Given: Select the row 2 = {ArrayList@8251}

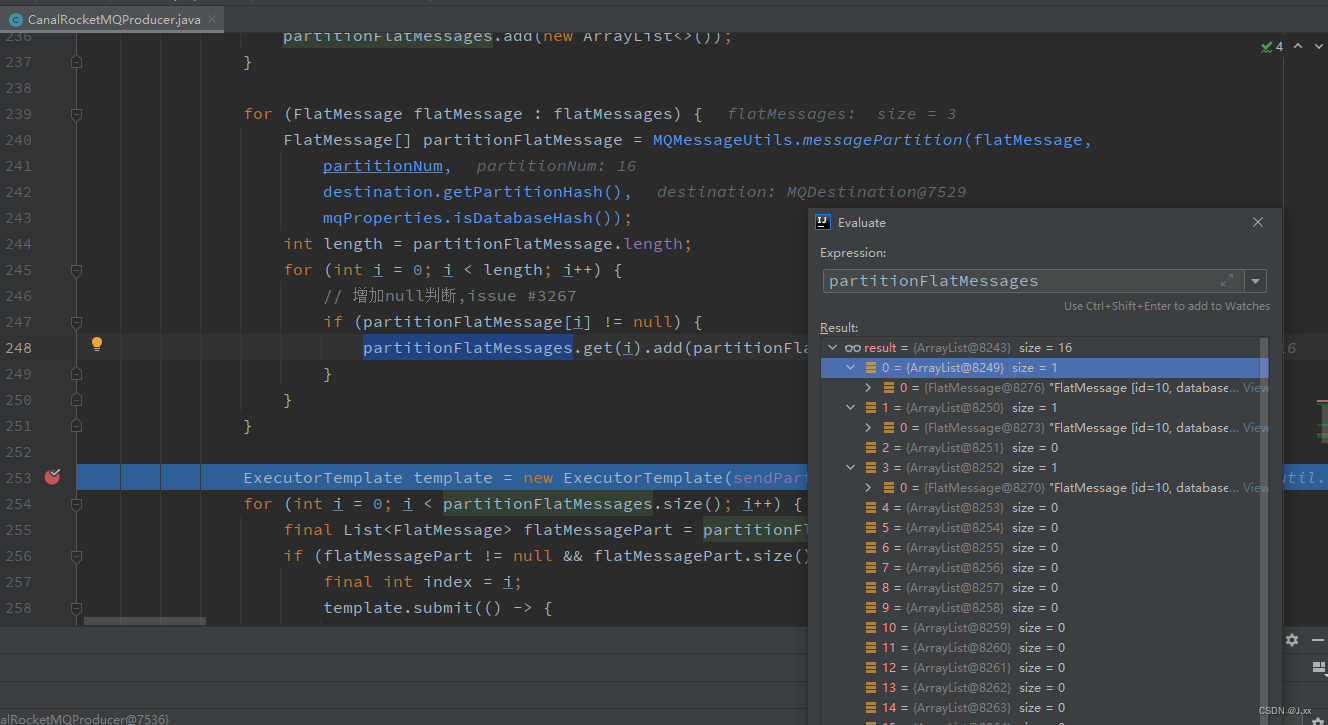Looking at the screenshot, I should 1039,447.
